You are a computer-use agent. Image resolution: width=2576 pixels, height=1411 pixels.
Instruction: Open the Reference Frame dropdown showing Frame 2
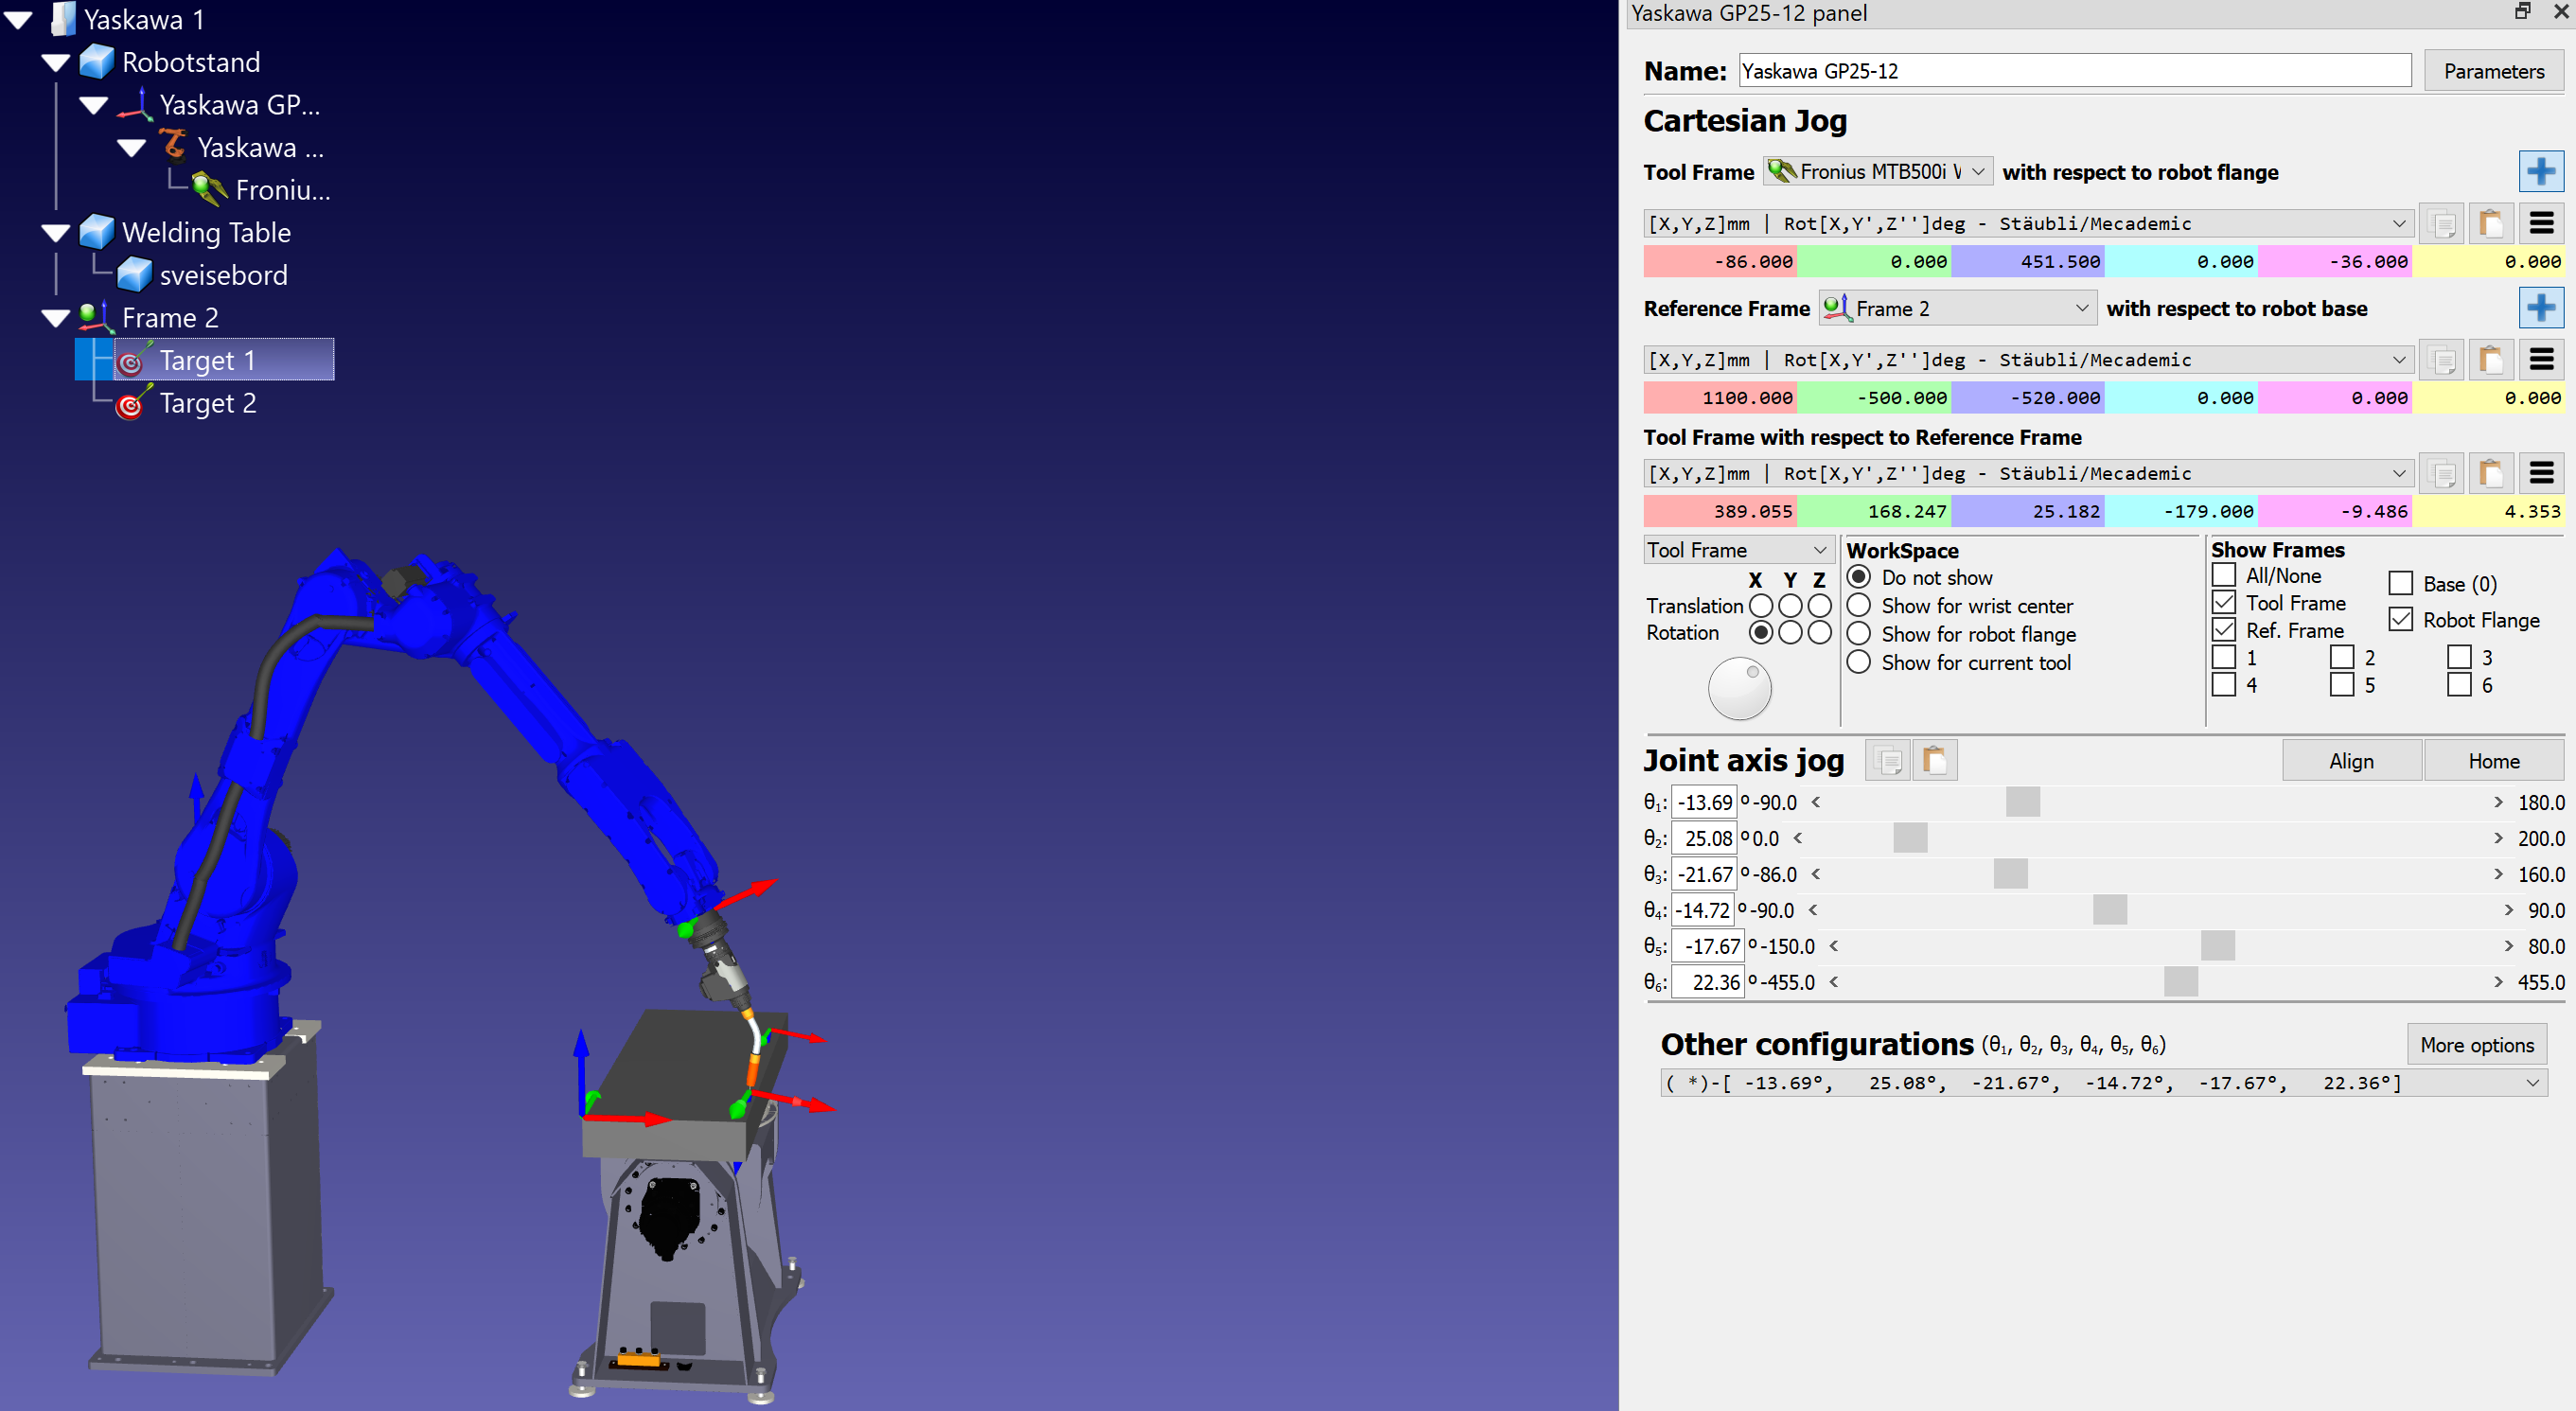pyautogui.click(x=1957, y=309)
